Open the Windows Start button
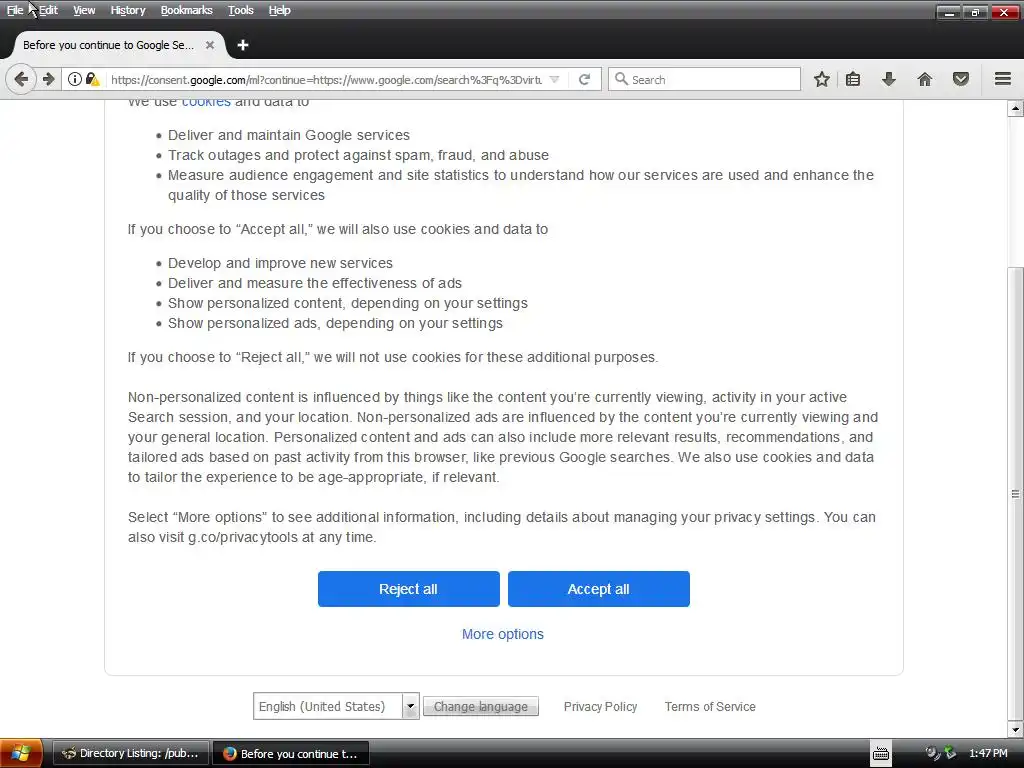 (21, 754)
